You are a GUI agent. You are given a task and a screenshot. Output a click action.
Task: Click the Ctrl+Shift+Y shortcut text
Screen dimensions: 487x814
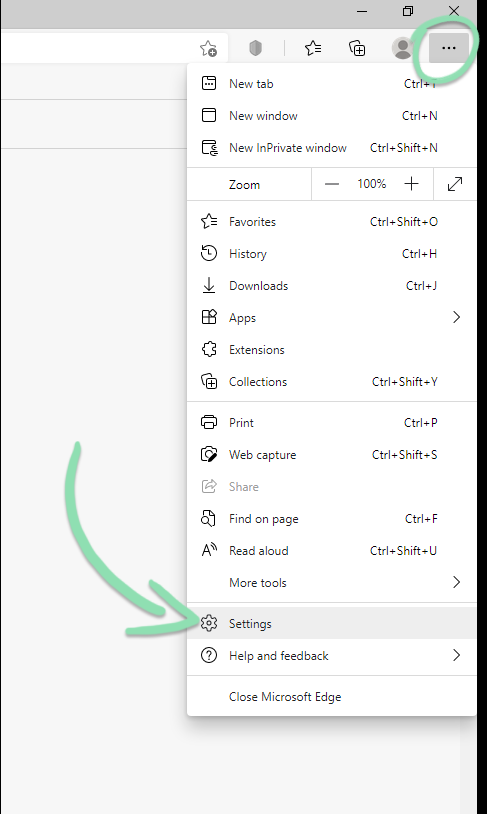coord(404,382)
